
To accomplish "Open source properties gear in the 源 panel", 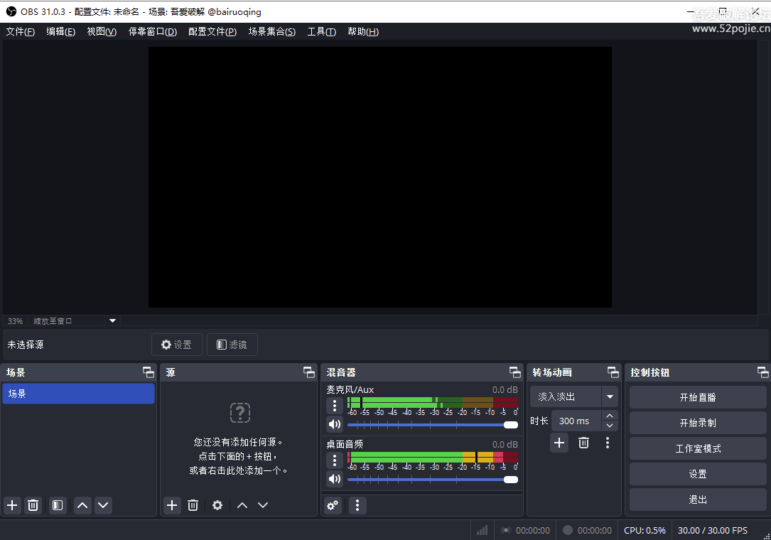I will click(217, 506).
